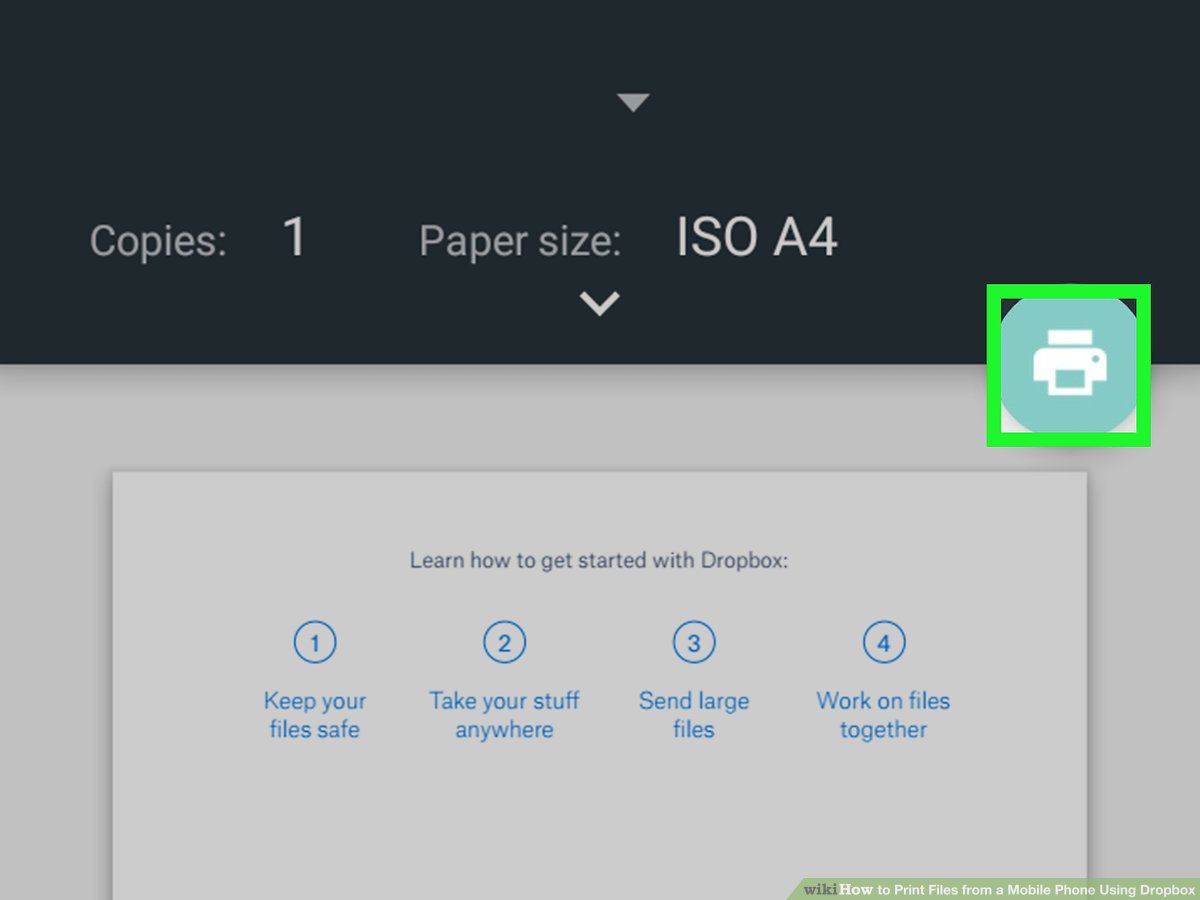Collapse the print panel using the top arrow
1200x900 pixels.
pos(633,100)
